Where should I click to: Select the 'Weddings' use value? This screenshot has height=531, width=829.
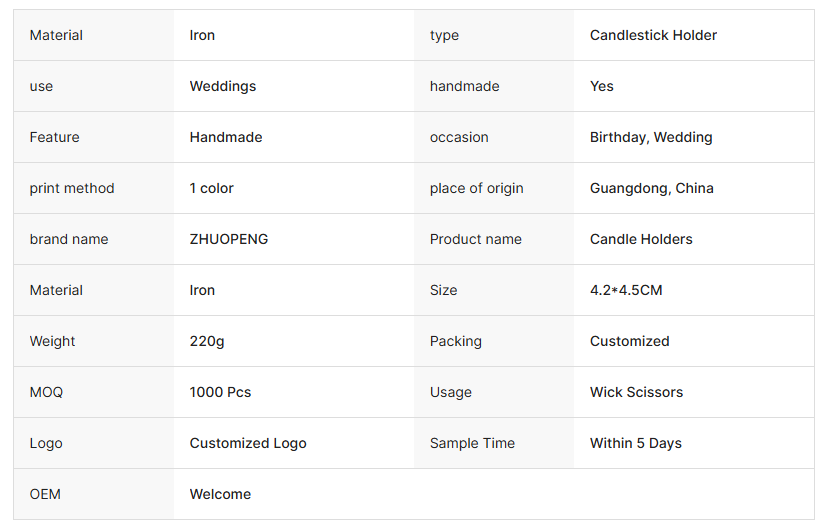pyautogui.click(x=223, y=86)
